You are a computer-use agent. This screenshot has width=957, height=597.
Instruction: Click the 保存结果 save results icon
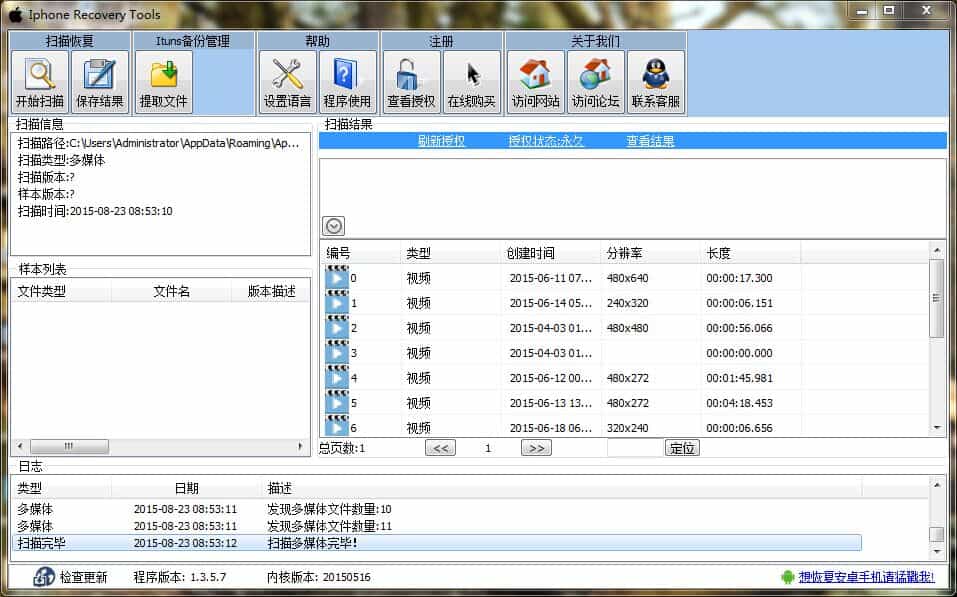(99, 82)
